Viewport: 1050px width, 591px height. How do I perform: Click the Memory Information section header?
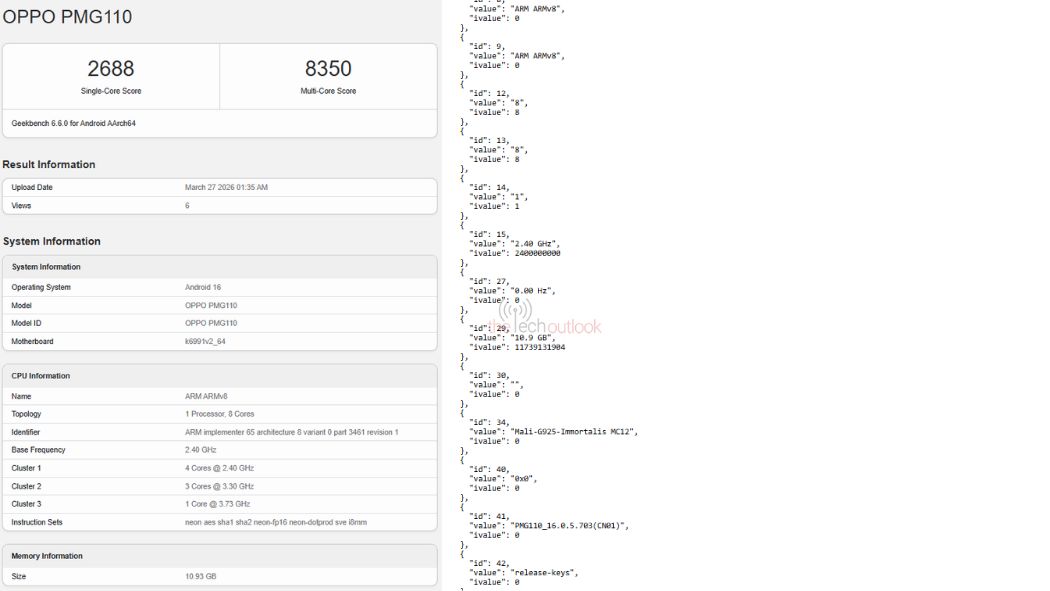[x=47, y=556]
